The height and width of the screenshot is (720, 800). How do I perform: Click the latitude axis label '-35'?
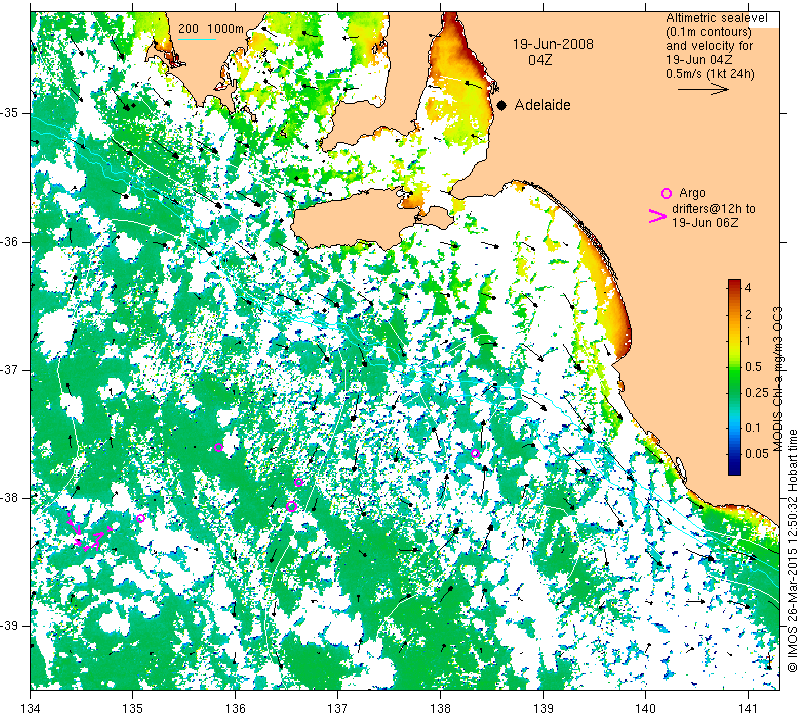coord(9,112)
